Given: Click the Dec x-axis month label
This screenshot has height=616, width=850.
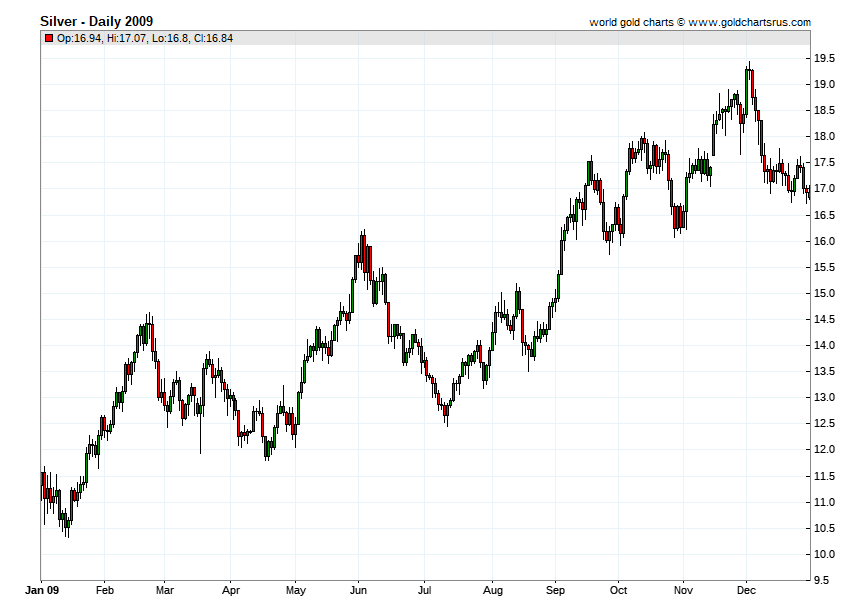Looking at the screenshot, I should (746, 590).
